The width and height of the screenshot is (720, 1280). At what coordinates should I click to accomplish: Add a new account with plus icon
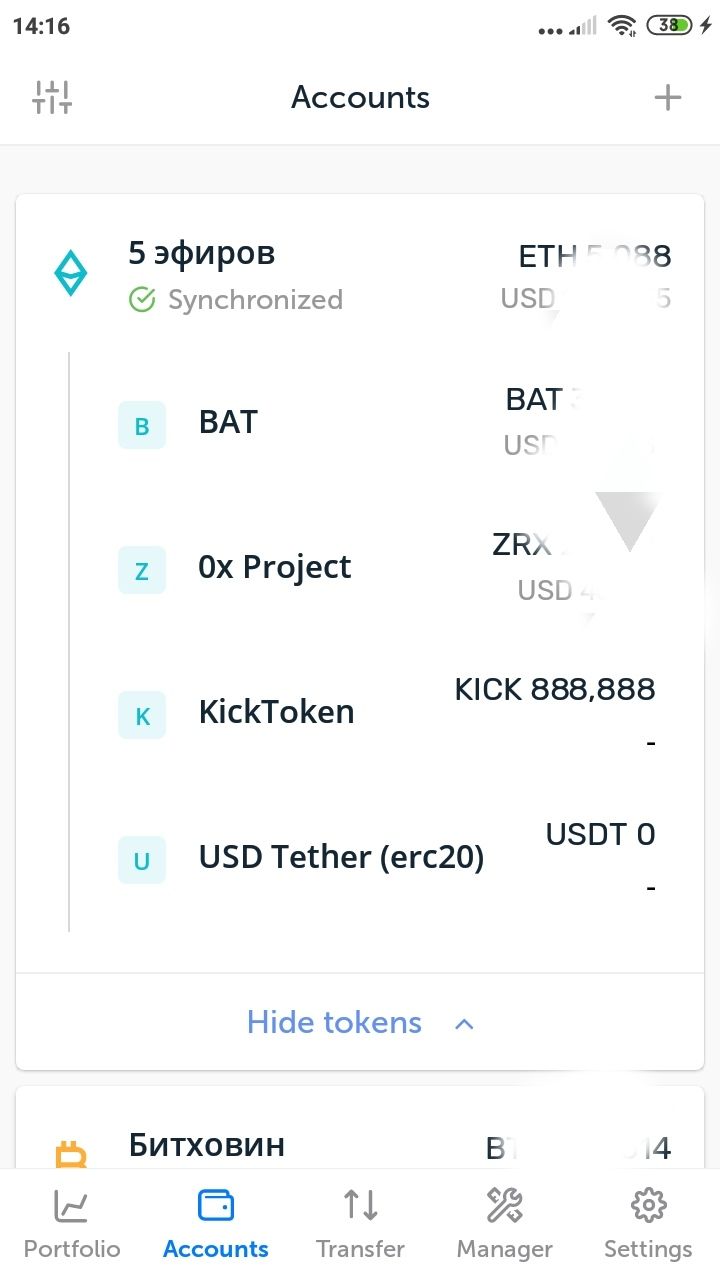point(667,97)
